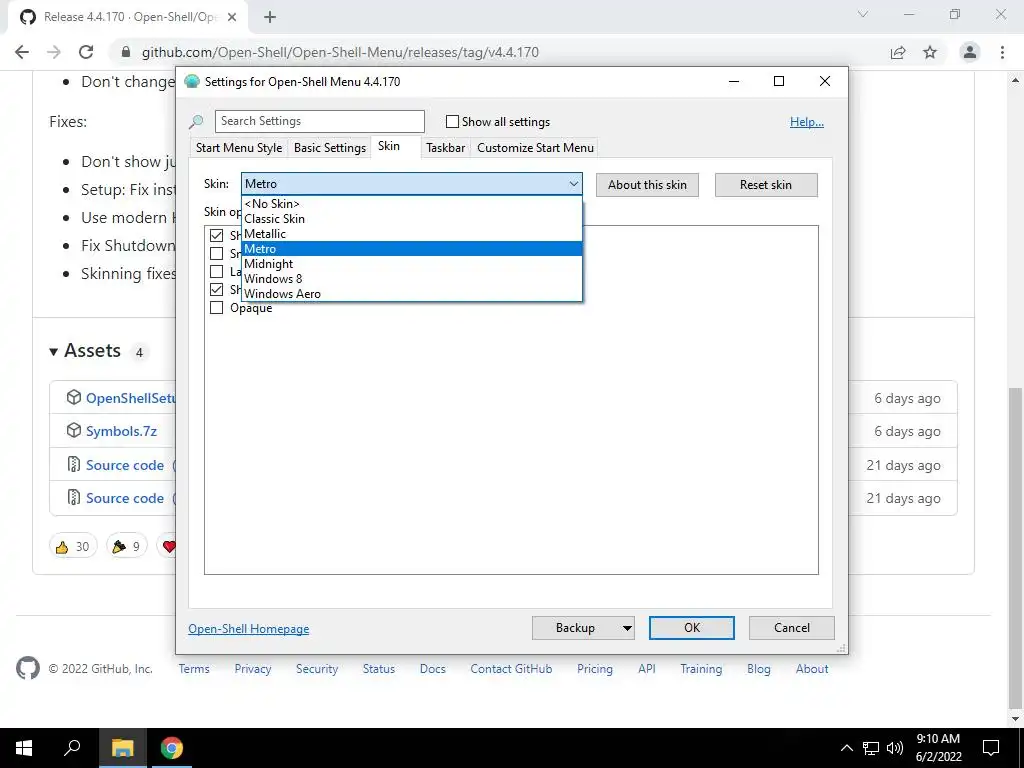Click the taskbar clock showing 9:10 AM
The width and height of the screenshot is (1024, 768).
tap(938, 748)
